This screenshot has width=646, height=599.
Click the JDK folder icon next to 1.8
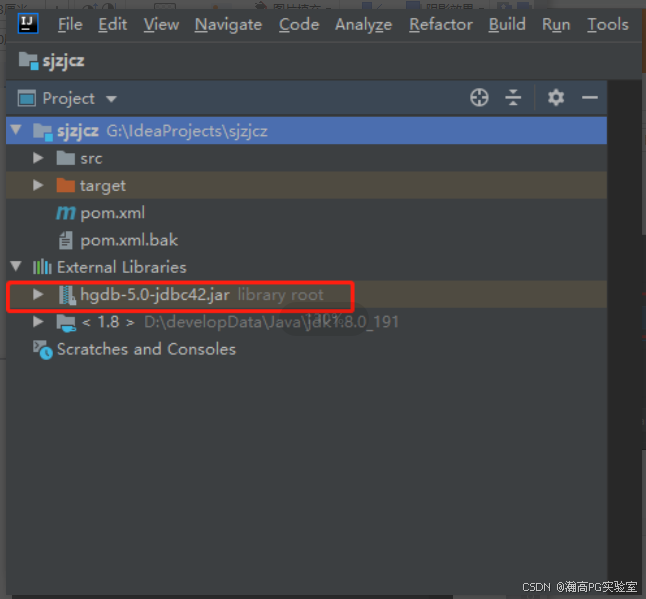tap(66, 323)
